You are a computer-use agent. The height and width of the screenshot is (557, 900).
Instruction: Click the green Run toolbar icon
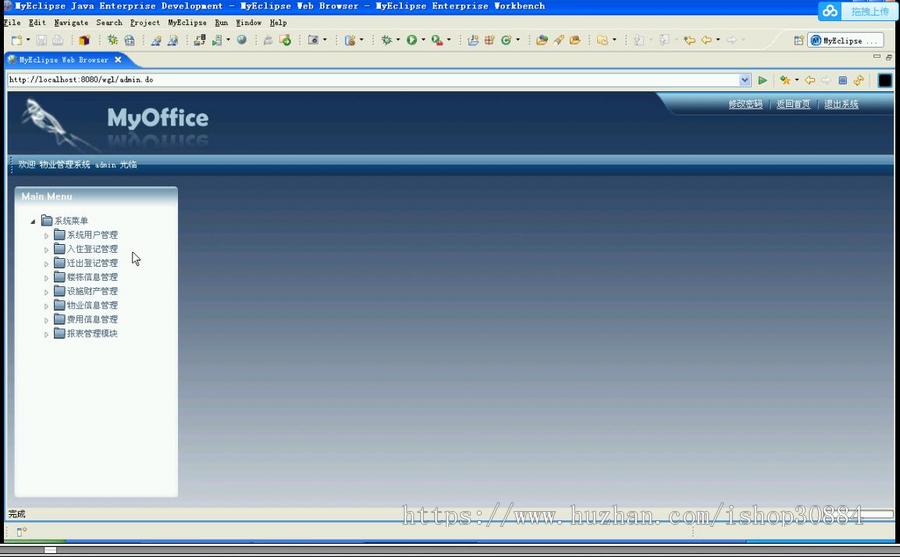412,40
